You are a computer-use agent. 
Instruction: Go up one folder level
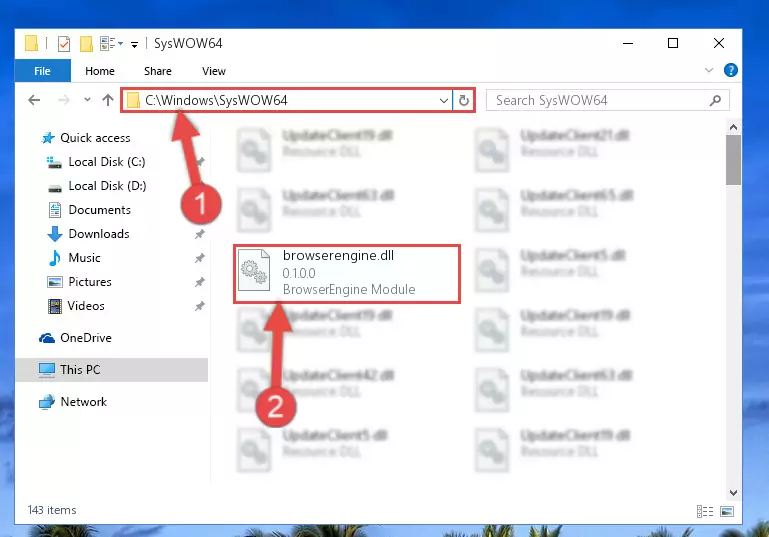pos(108,100)
